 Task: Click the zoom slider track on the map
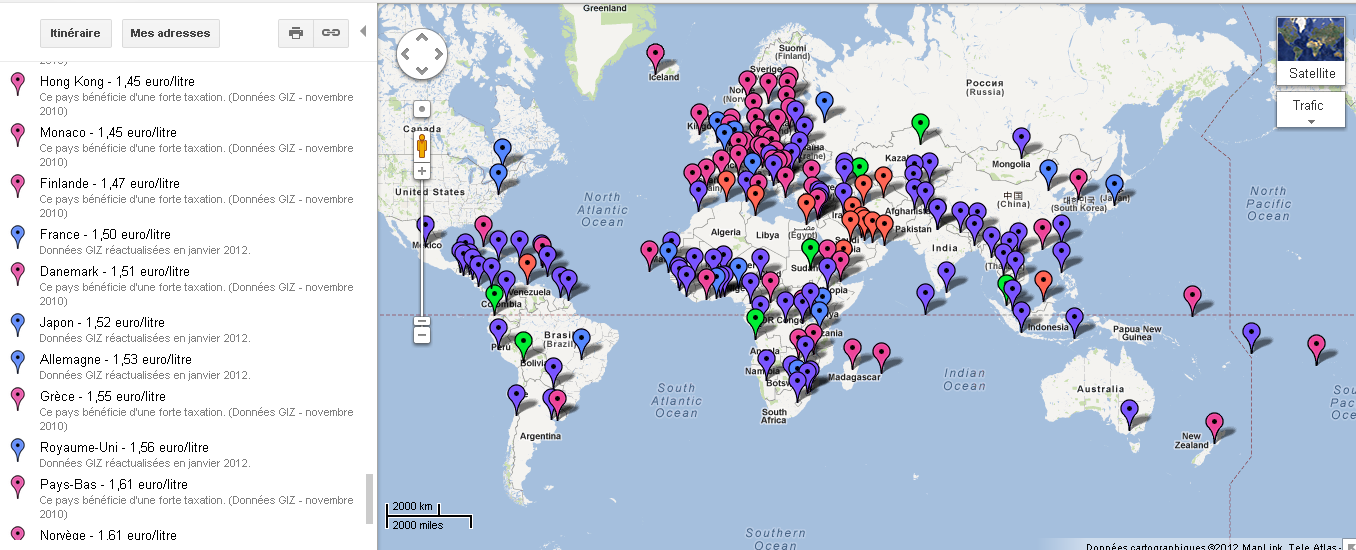[422, 250]
